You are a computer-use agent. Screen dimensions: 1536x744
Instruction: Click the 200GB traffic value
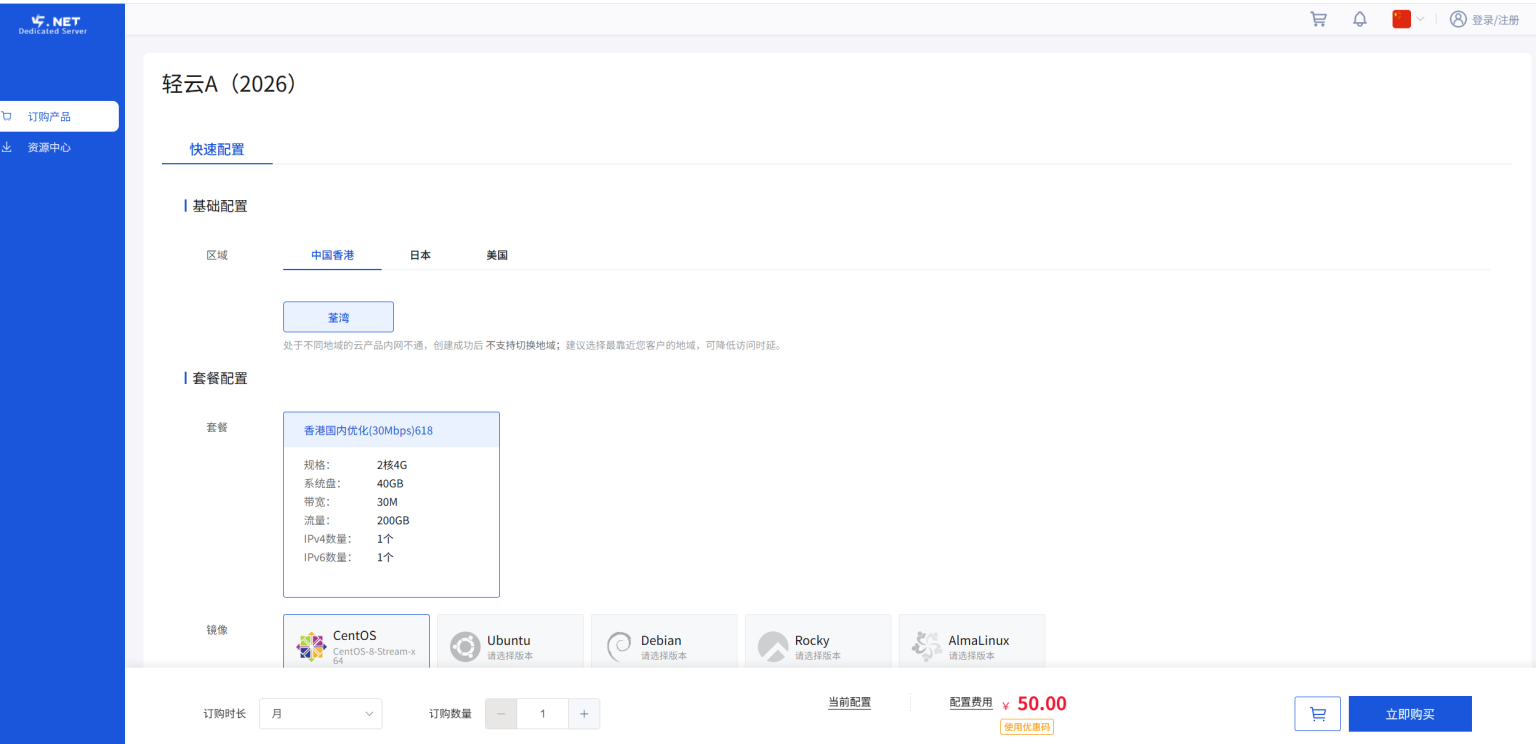tap(393, 520)
